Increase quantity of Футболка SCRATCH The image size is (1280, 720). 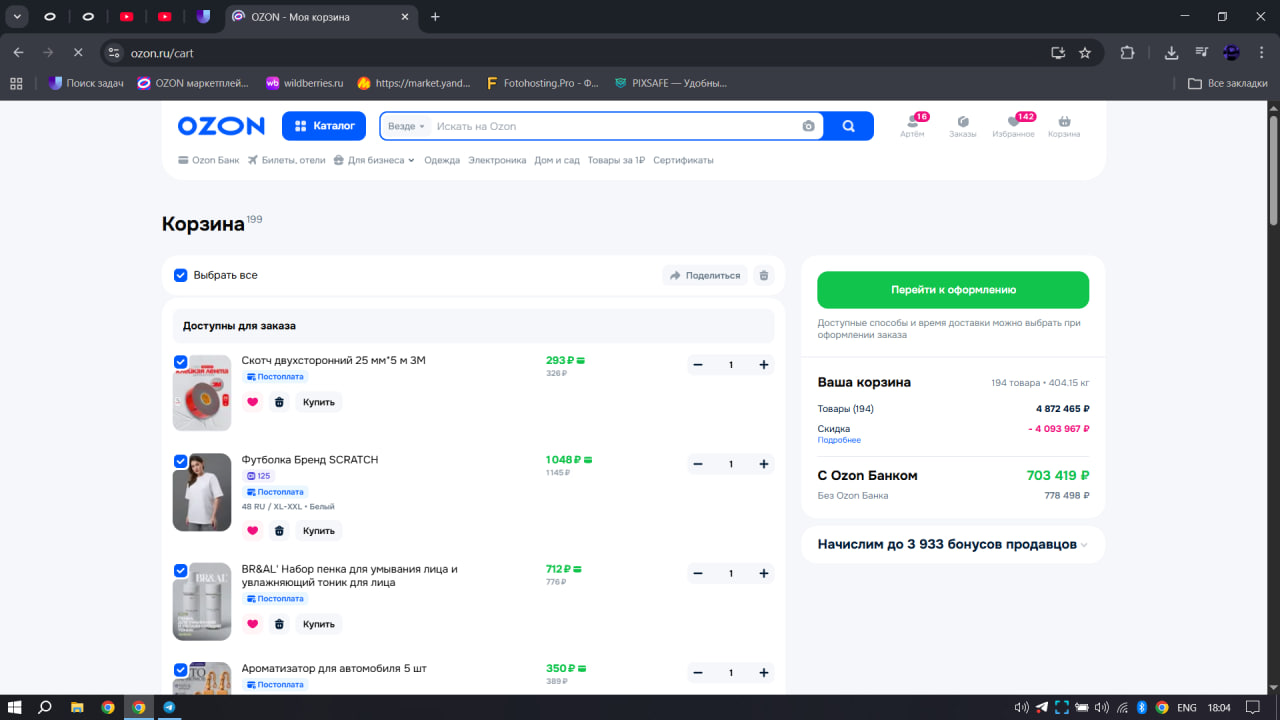click(x=764, y=464)
